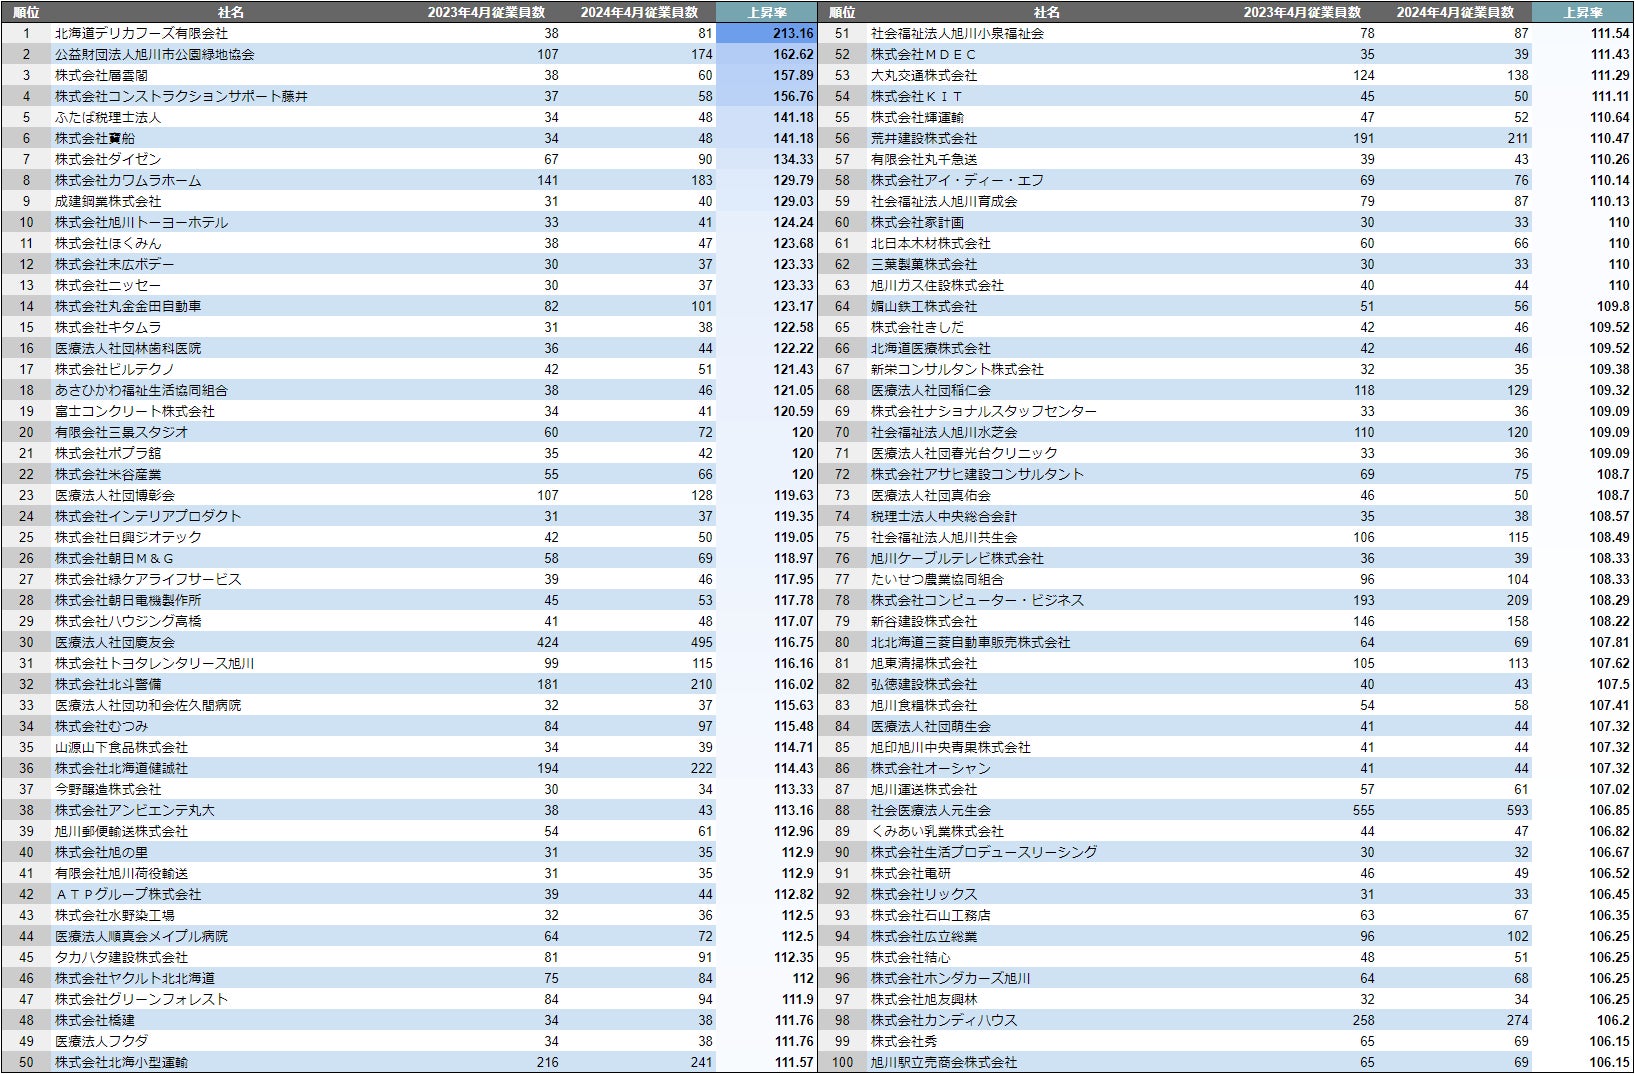The width and height of the screenshot is (1635, 1074).
Task: Click the employee count 241
Action: click(701, 1062)
